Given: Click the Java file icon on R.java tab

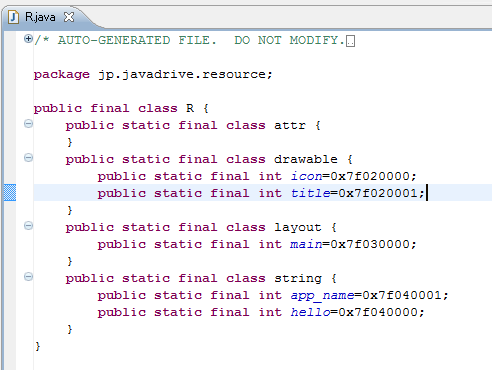Looking at the screenshot, I should click(x=13, y=17).
